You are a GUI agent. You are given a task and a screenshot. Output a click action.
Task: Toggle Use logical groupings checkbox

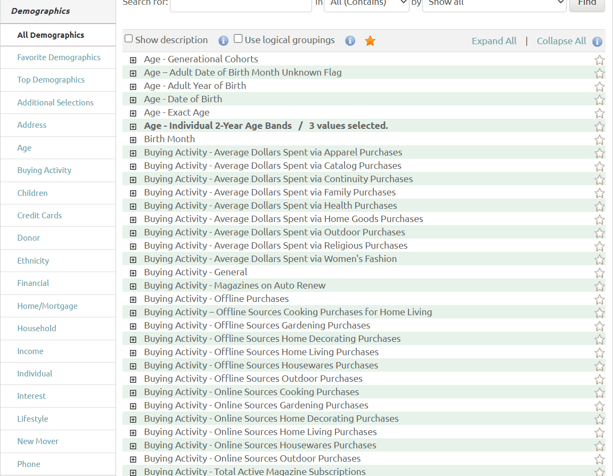click(238, 39)
